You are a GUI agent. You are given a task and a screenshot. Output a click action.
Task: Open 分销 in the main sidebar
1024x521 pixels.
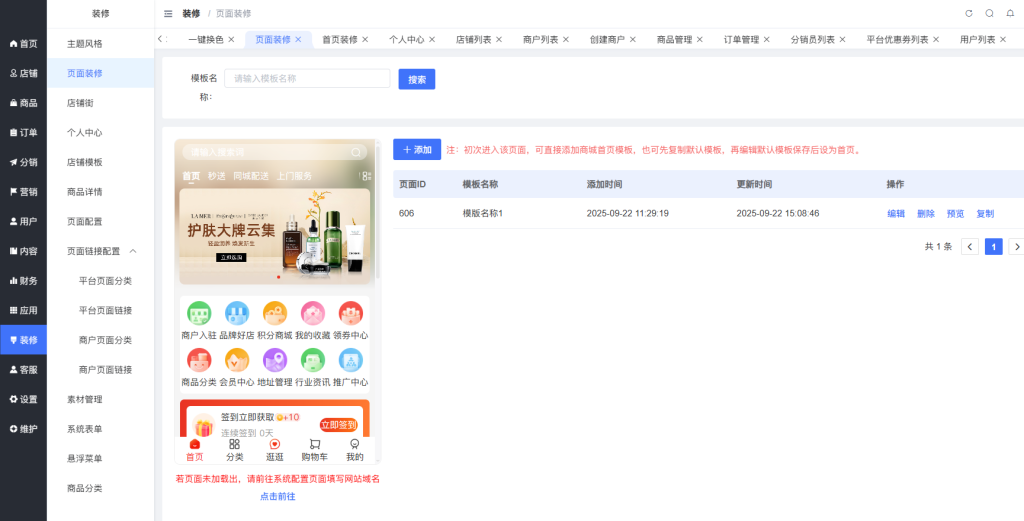24,163
